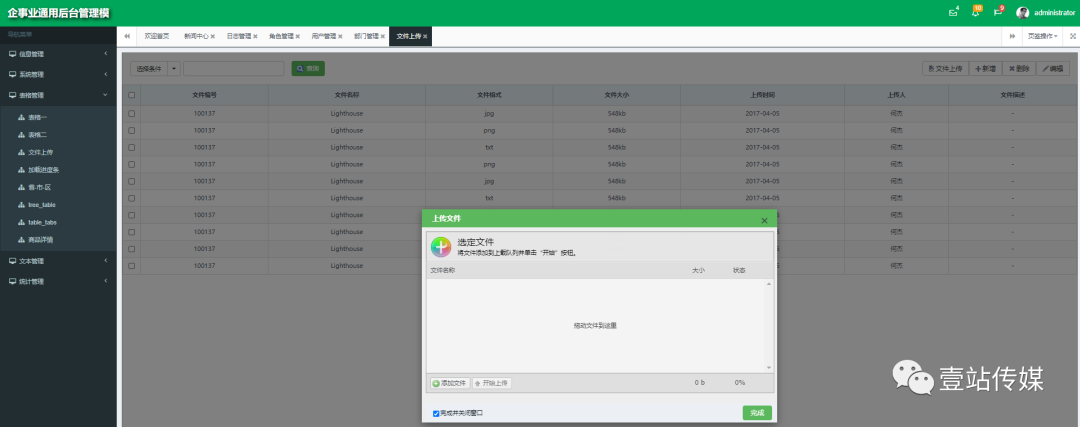Image resolution: width=1080 pixels, height=427 pixels.
Task: Click the green 查询 search button
Action: pyautogui.click(x=308, y=68)
